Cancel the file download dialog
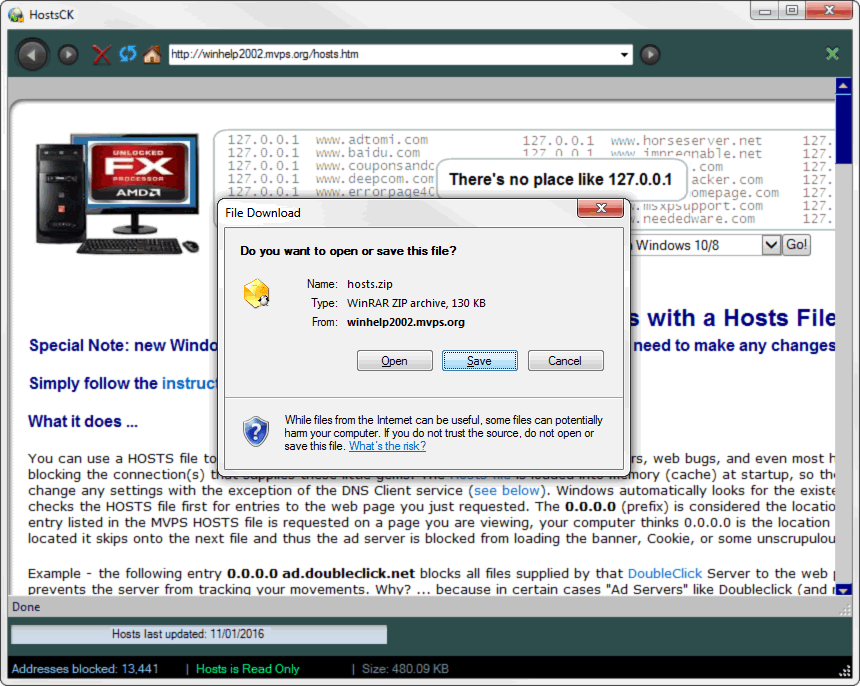Image resolution: width=860 pixels, height=686 pixels. click(565, 361)
